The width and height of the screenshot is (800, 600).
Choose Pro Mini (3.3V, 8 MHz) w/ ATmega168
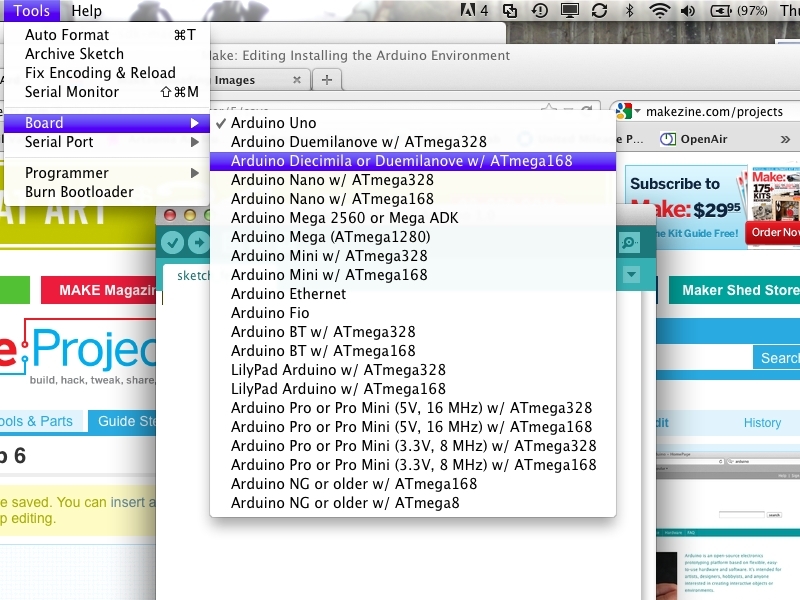(413, 465)
